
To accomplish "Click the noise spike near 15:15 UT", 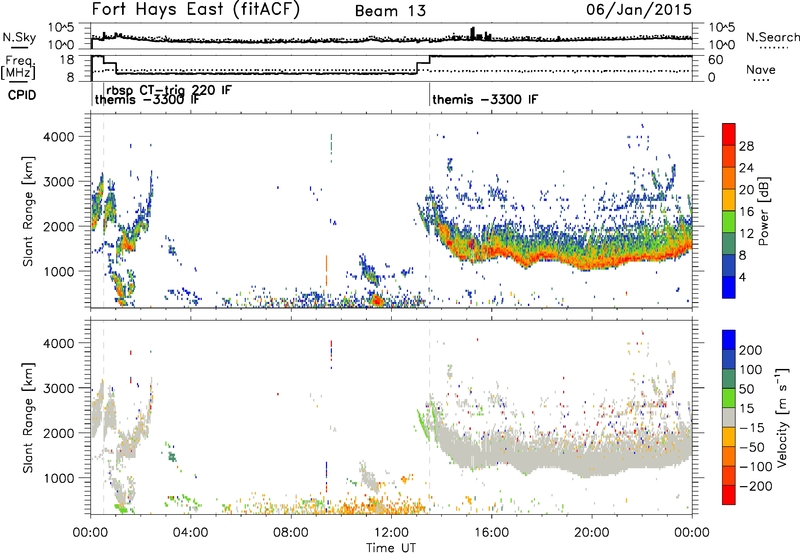I will [x=473, y=33].
